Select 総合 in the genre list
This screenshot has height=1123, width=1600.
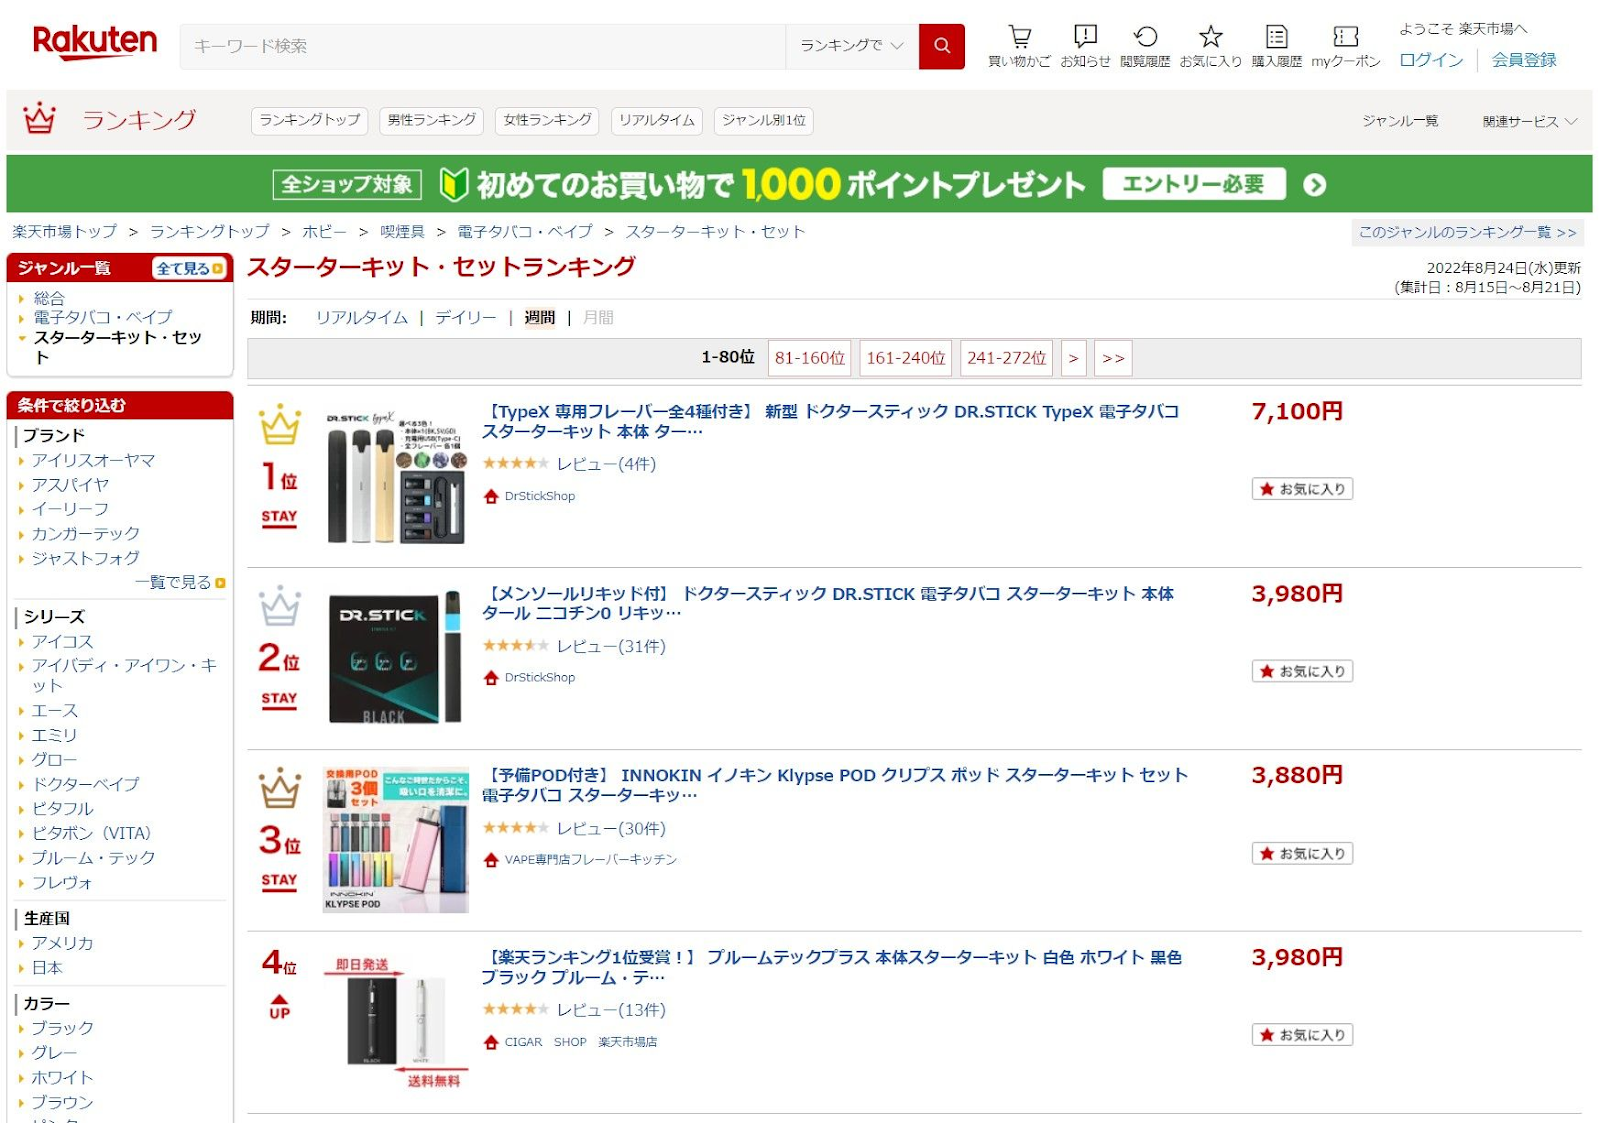coord(49,298)
